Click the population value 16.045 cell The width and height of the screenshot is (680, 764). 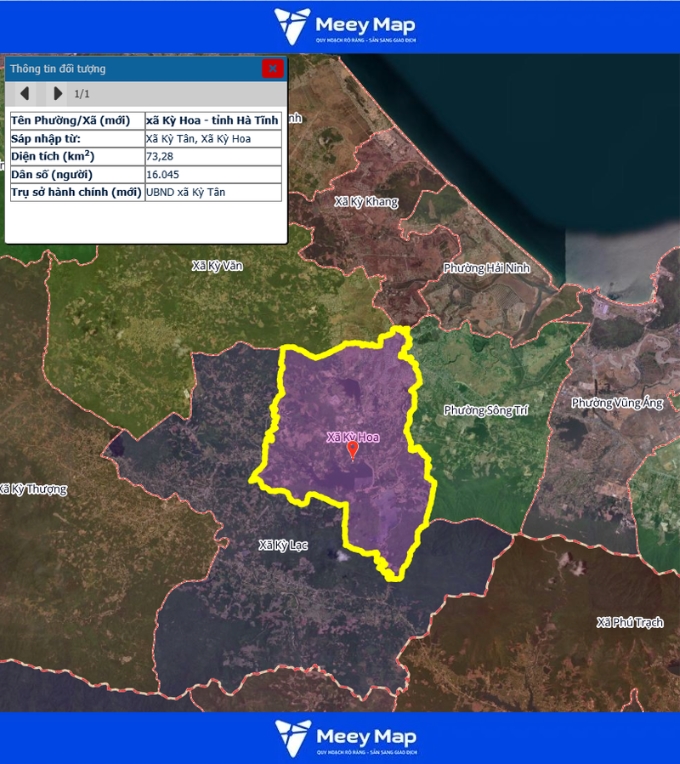212,174
